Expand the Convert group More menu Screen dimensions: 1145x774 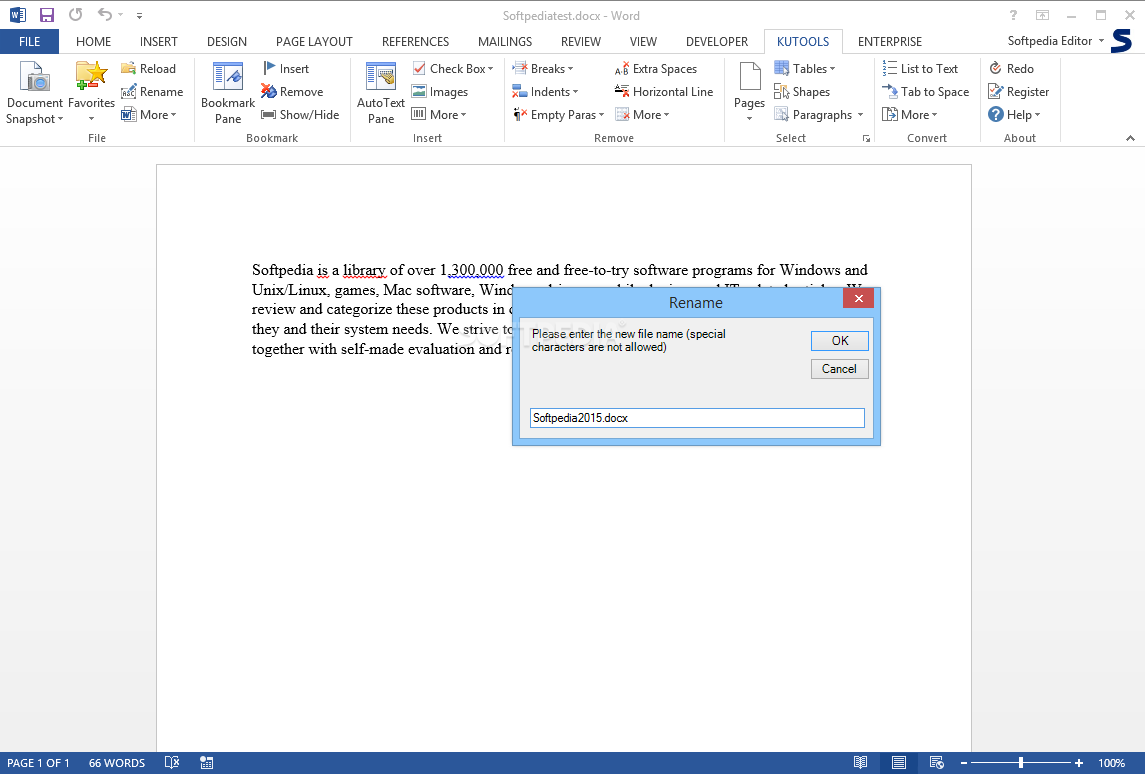pyautogui.click(x=910, y=115)
